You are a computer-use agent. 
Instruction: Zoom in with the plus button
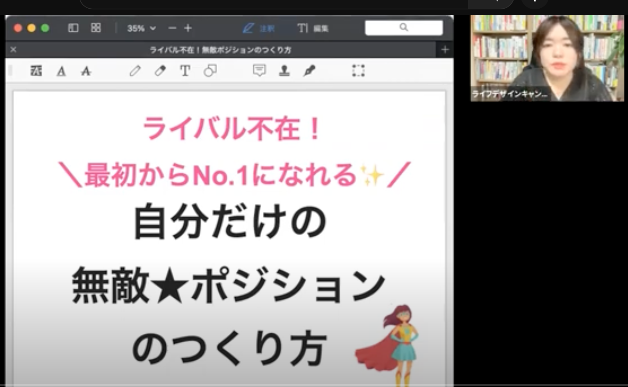[188, 28]
